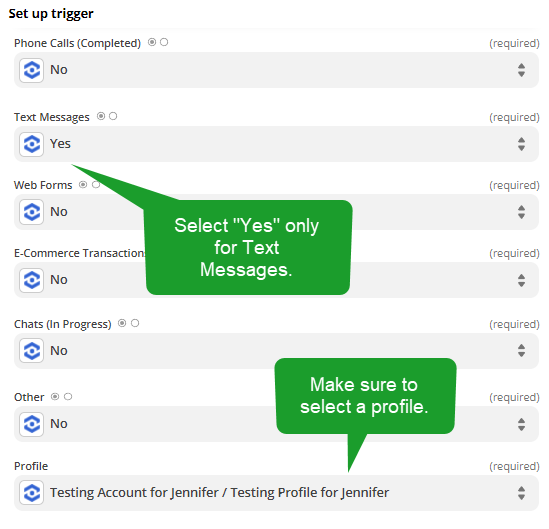This screenshot has width=549, height=529.
Task: Click the Set up trigger heading
Action: click(51, 14)
